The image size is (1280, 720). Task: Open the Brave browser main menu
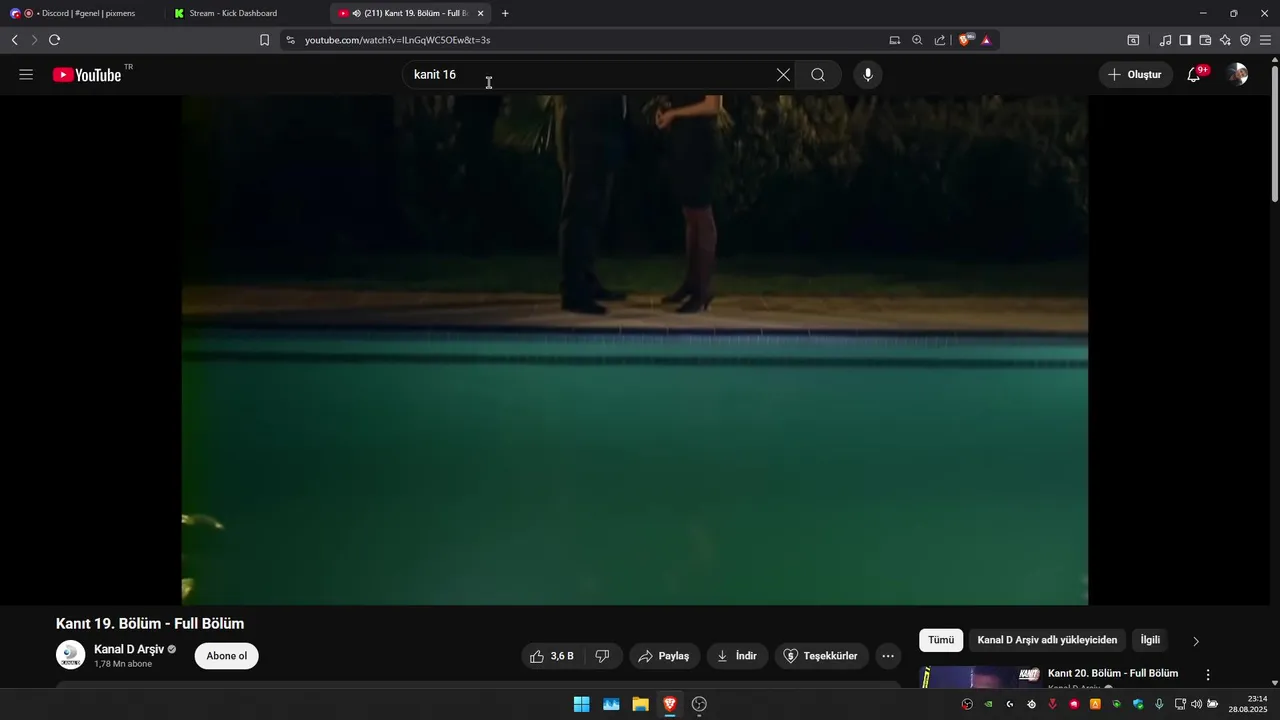point(1265,40)
